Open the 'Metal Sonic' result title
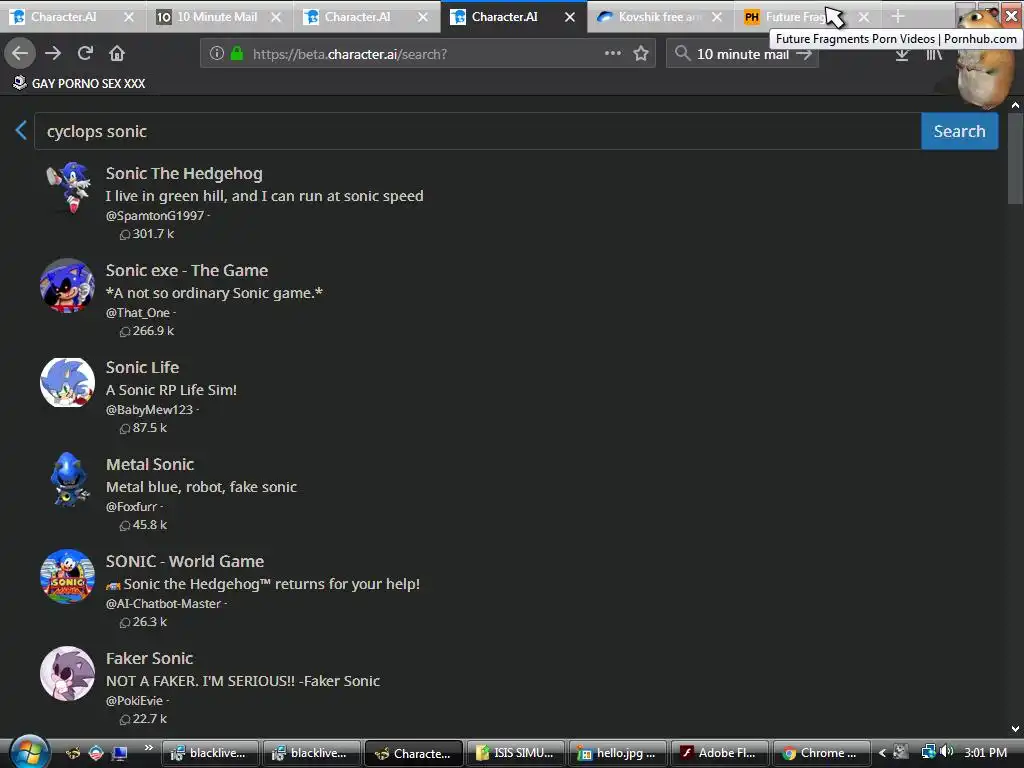The height and width of the screenshot is (768, 1024). (150, 464)
